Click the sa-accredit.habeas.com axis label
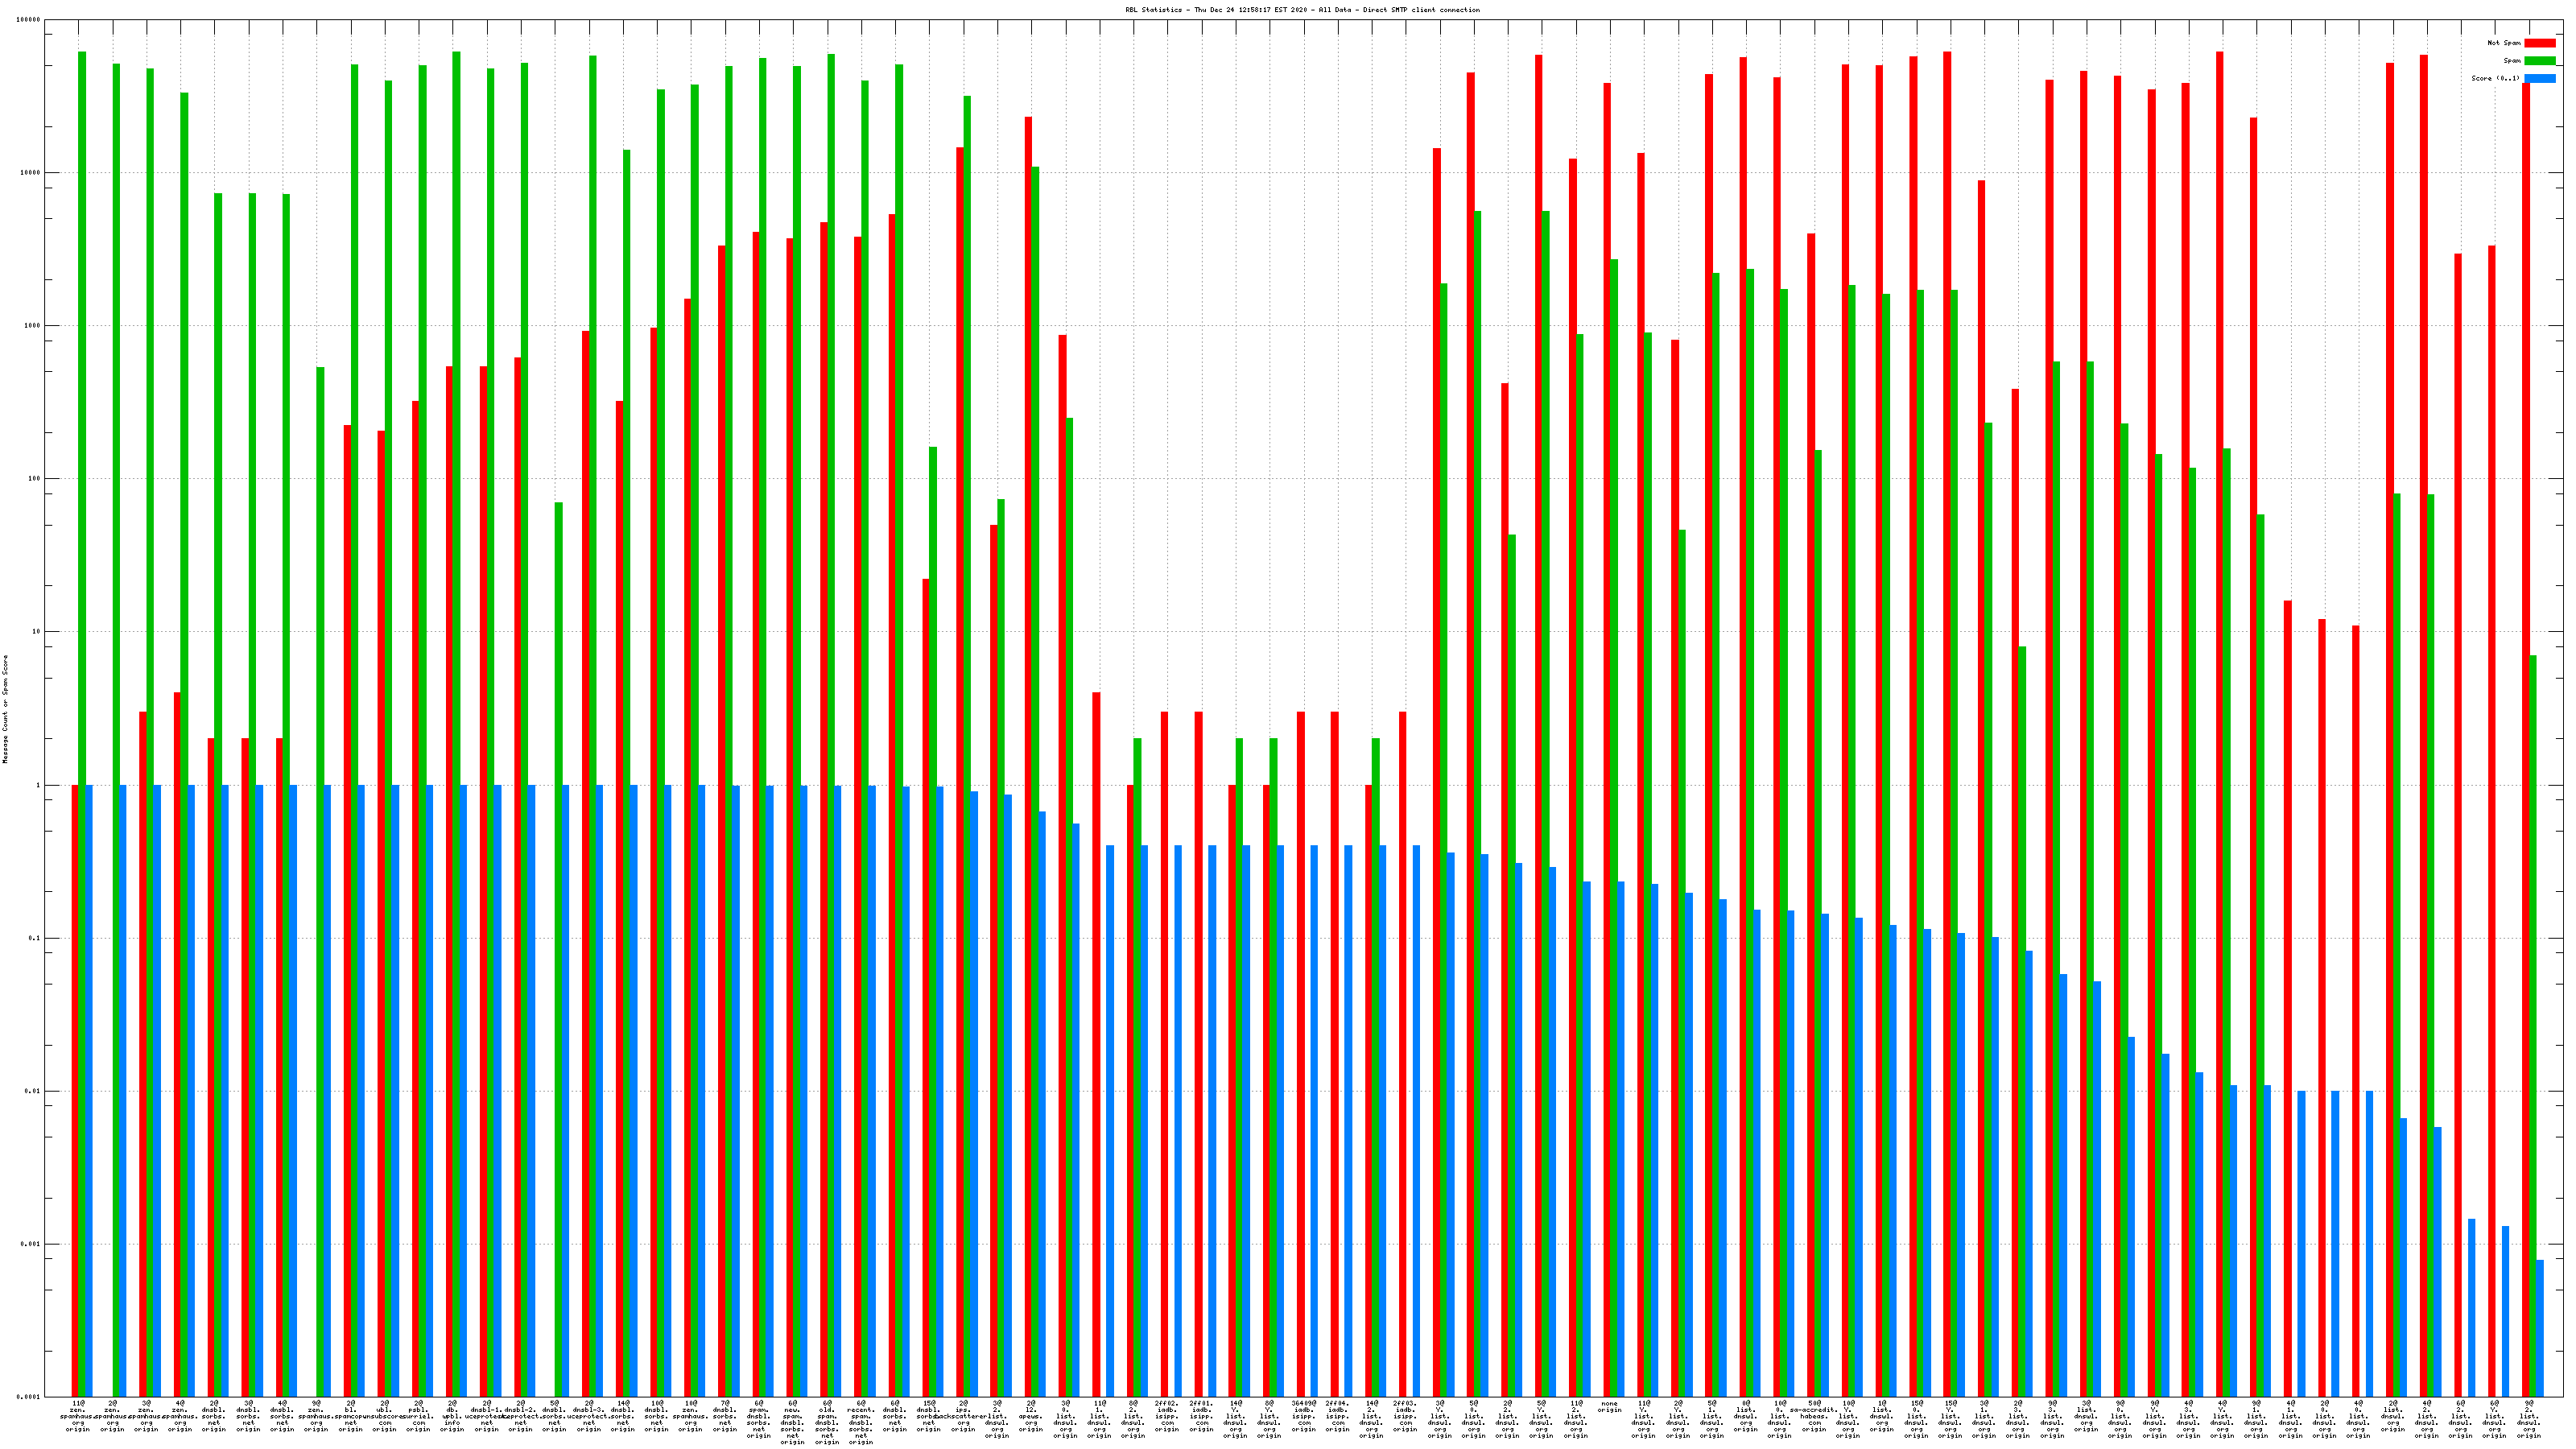 [x=1814, y=1416]
